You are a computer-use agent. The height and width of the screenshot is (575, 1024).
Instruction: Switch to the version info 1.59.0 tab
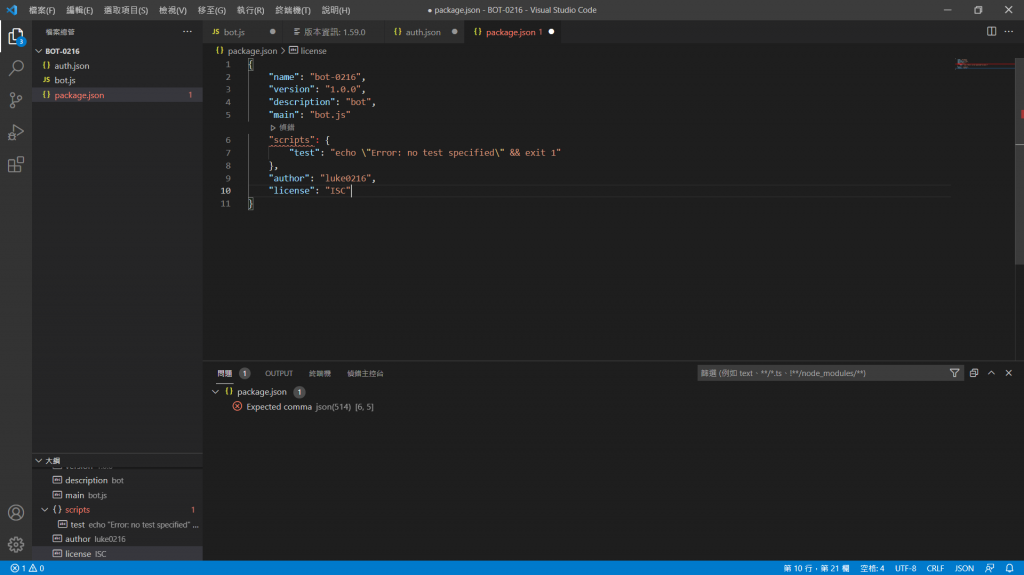334,32
